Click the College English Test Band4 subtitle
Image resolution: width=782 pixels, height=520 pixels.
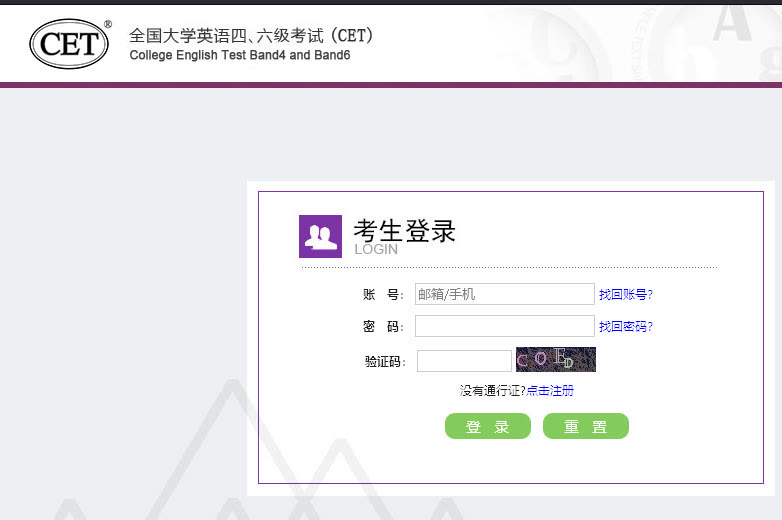pos(240,55)
